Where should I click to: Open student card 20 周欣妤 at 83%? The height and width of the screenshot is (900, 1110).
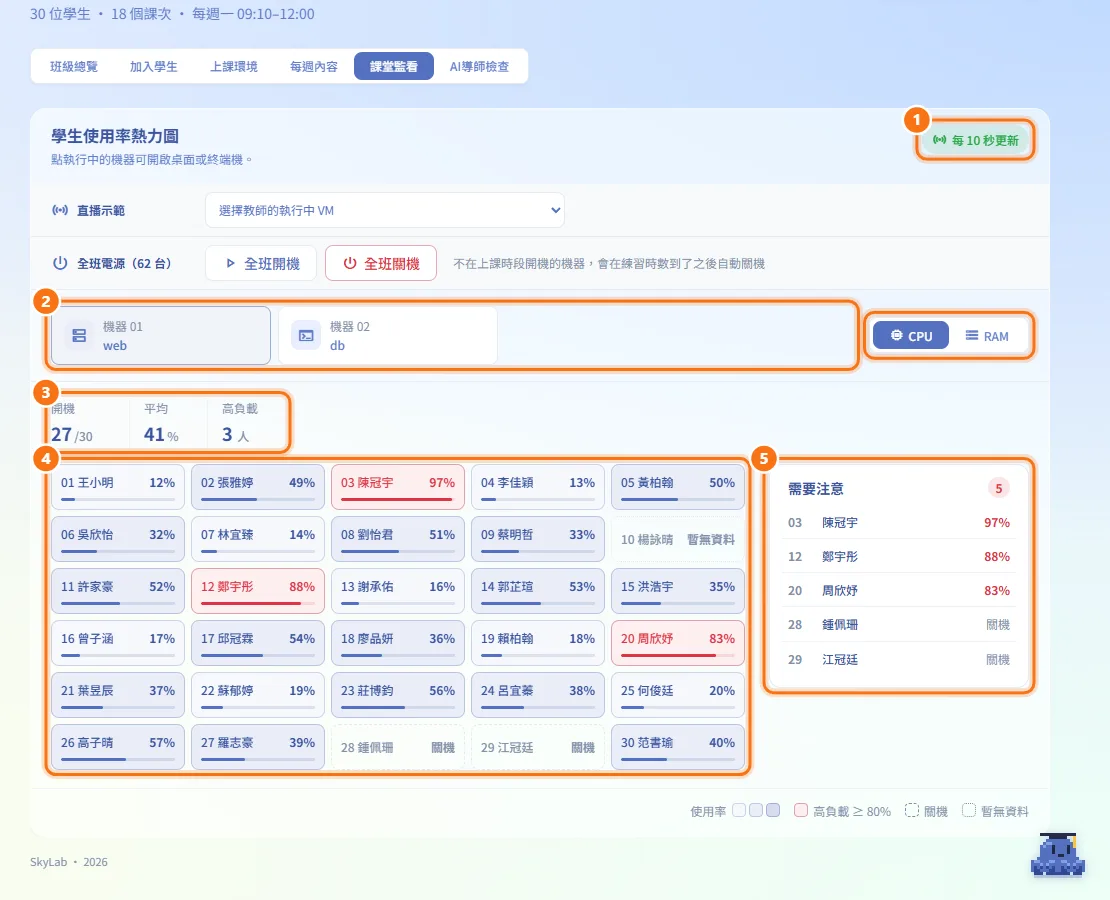tap(677, 643)
